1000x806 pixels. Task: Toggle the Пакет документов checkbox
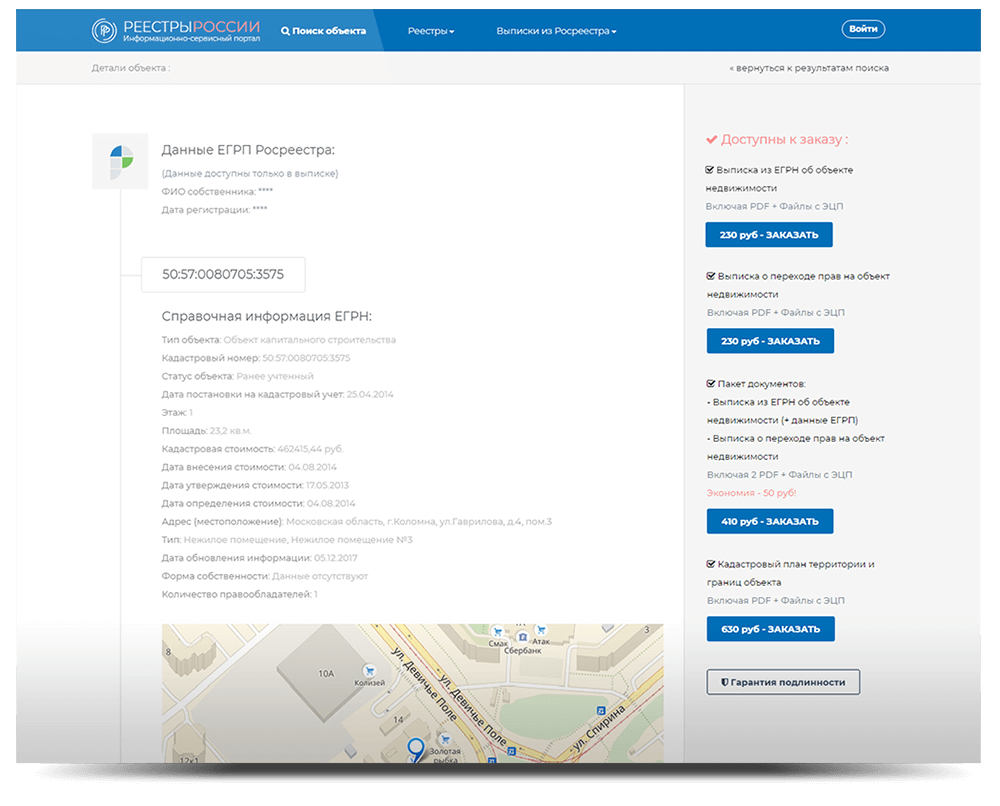coord(711,384)
